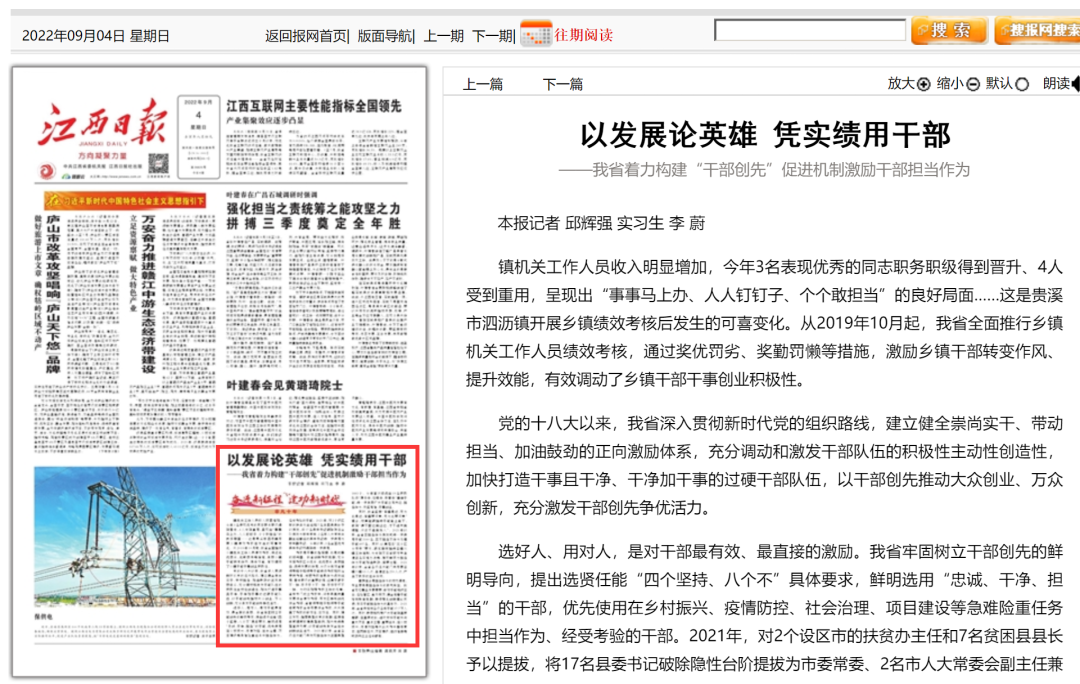Click the headline 以发展论英雄 凭实绩用干部
The height and width of the screenshot is (684, 1080).
765,134
